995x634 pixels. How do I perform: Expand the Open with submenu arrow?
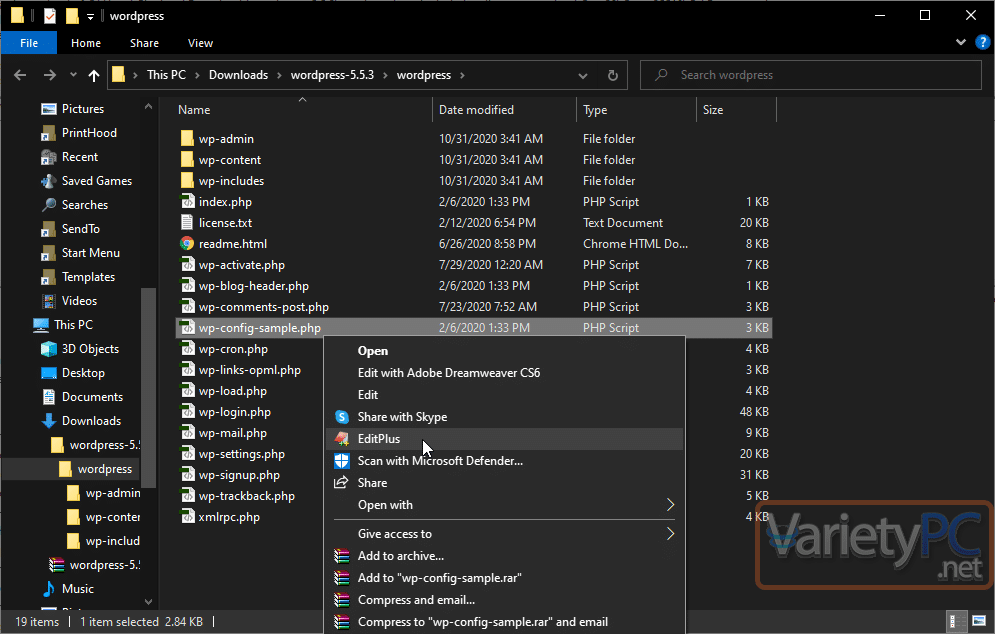coord(670,505)
